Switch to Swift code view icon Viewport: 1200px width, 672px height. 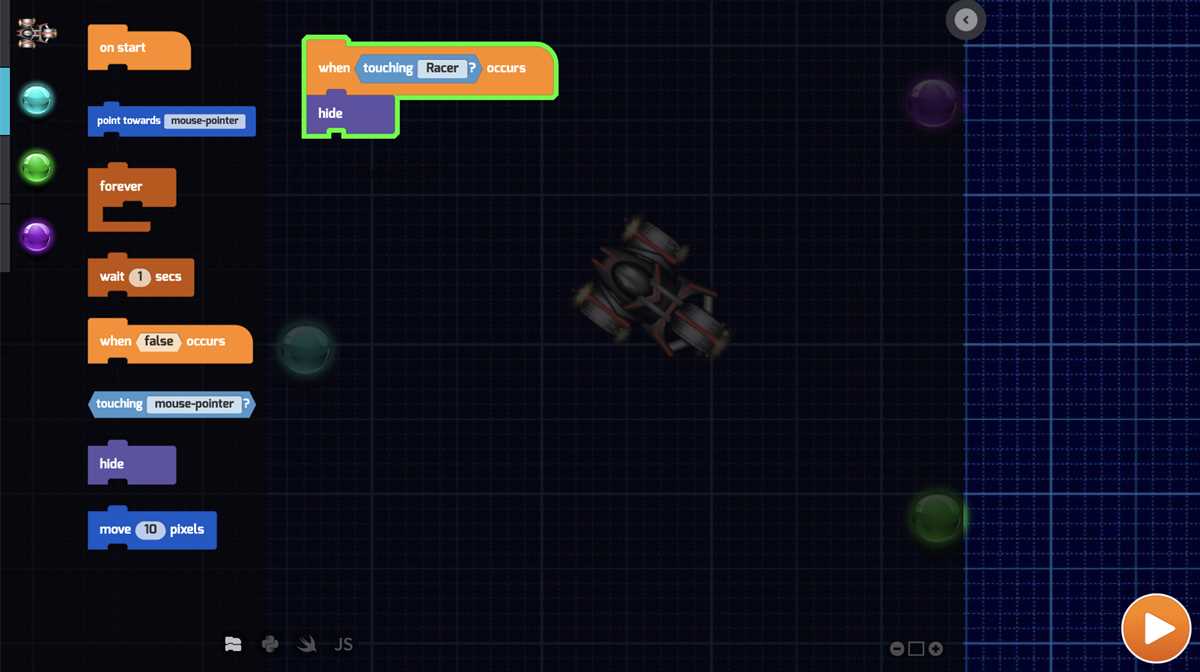(307, 645)
